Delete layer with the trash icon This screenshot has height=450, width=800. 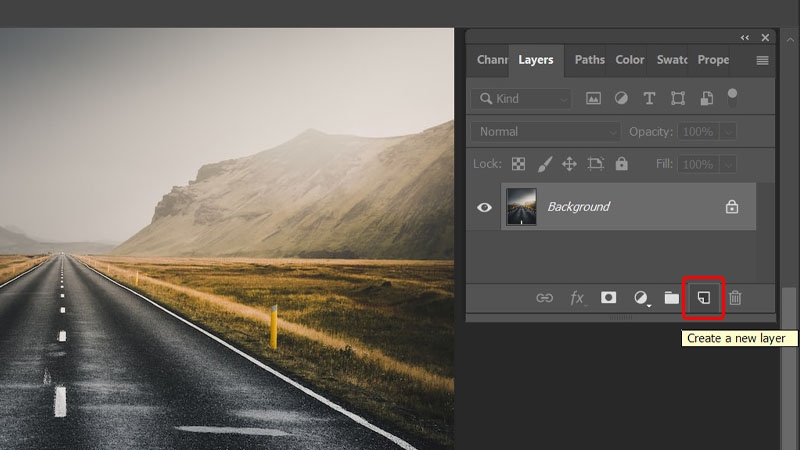tap(735, 298)
